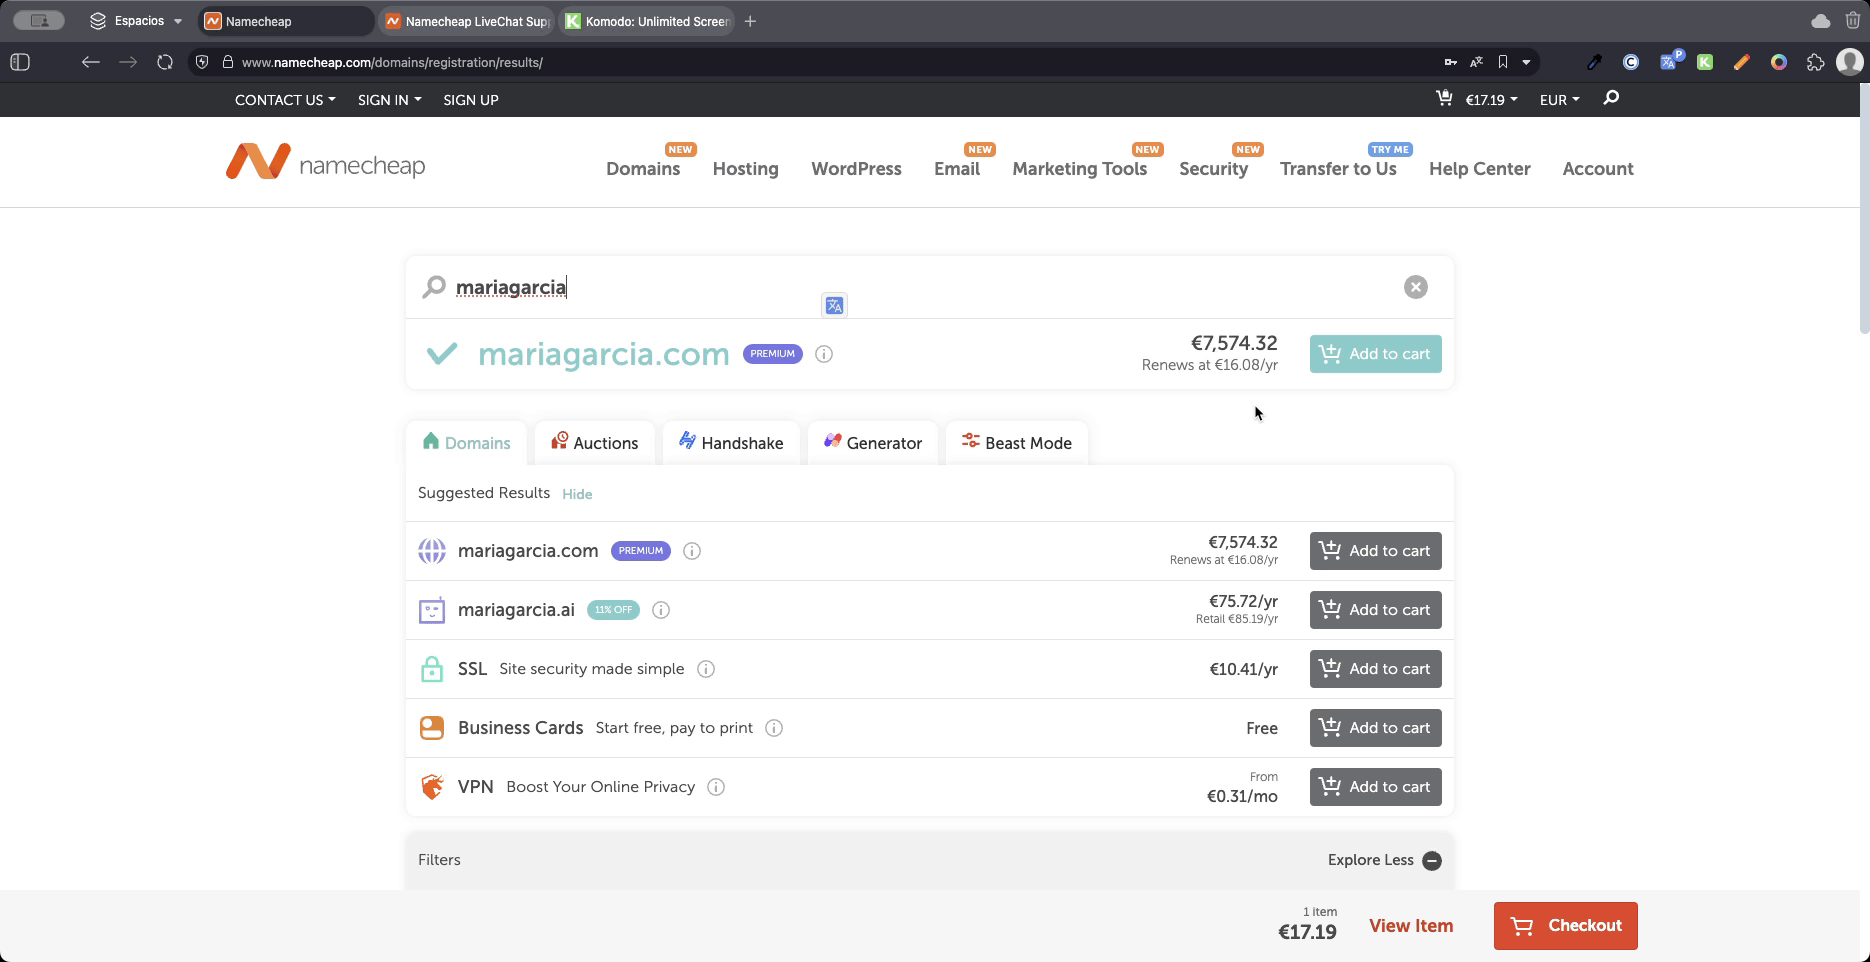Click the browser reload icon
The width and height of the screenshot is (1870, 962).
click(x=165, y=62)
